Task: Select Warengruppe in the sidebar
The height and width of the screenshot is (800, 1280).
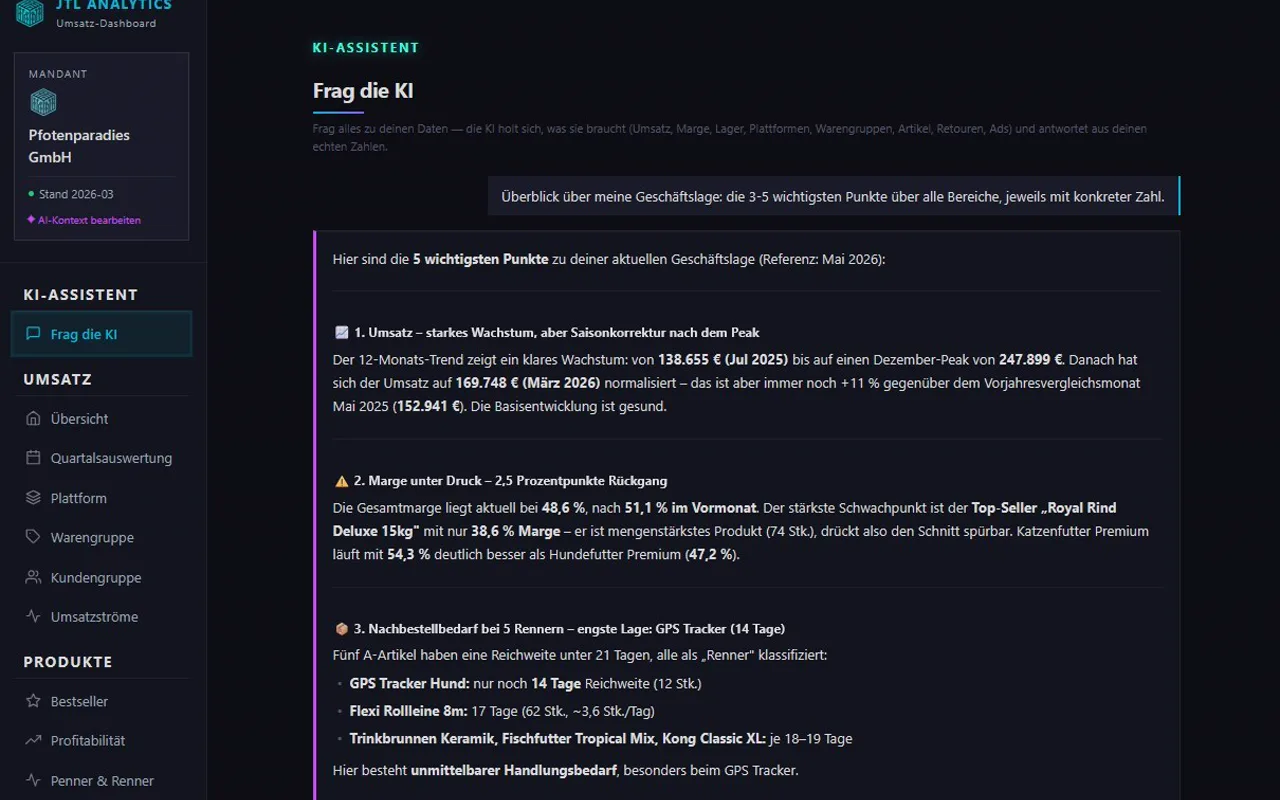Action: pyautogui.click(x=101, y=537)
